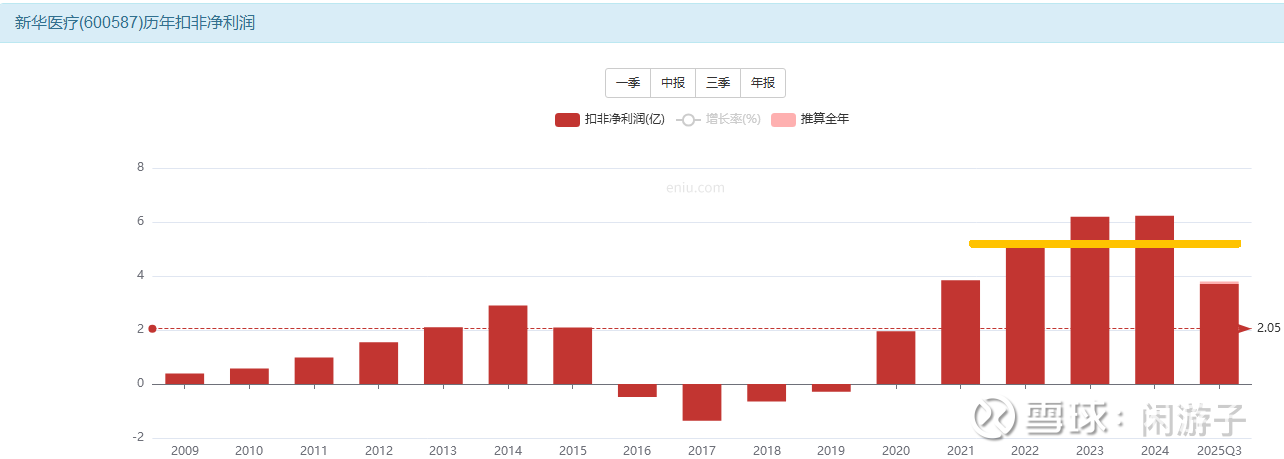Click the 2012 profit bar

(379, 363)
